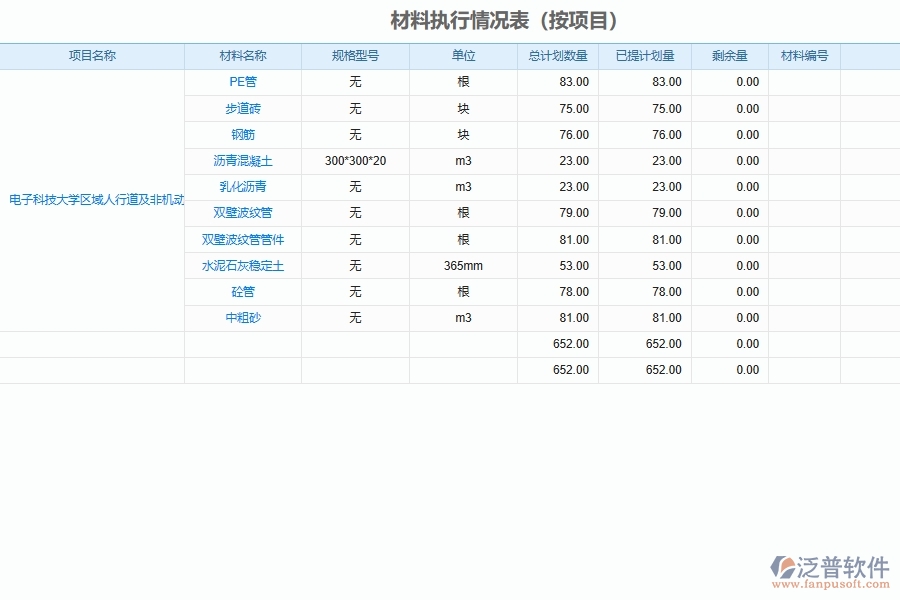Open the 砼管 material link

pyautogui.click(x=243, y=291)
